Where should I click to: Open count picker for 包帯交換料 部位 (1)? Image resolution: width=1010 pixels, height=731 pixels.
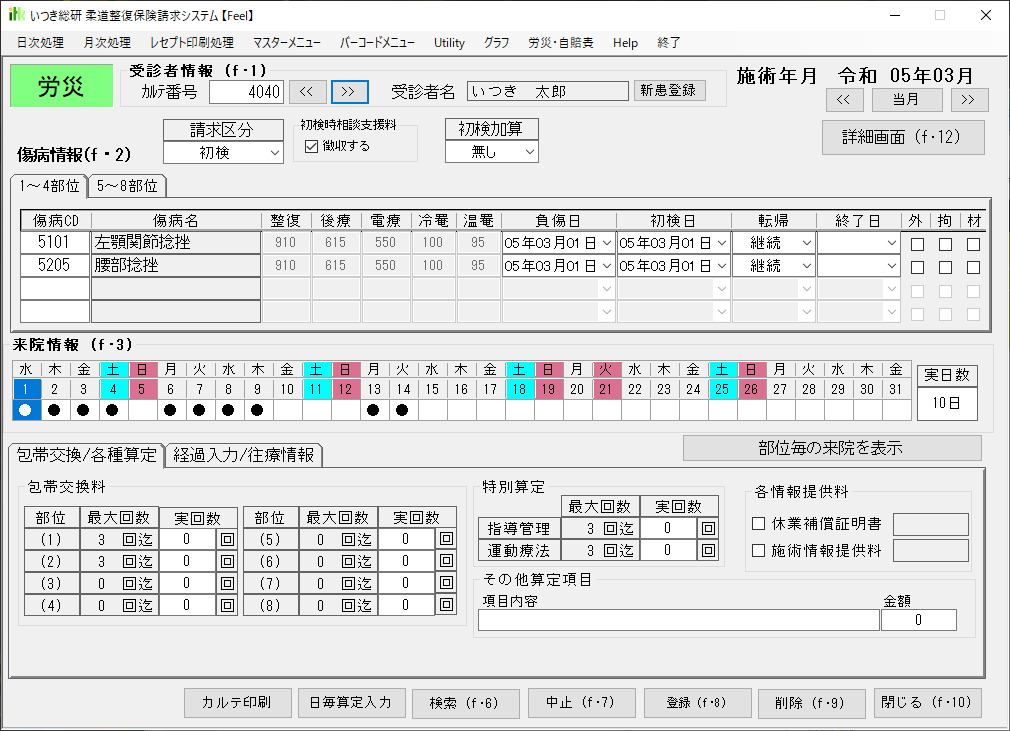pyautogui.click(x=227, y=539)
